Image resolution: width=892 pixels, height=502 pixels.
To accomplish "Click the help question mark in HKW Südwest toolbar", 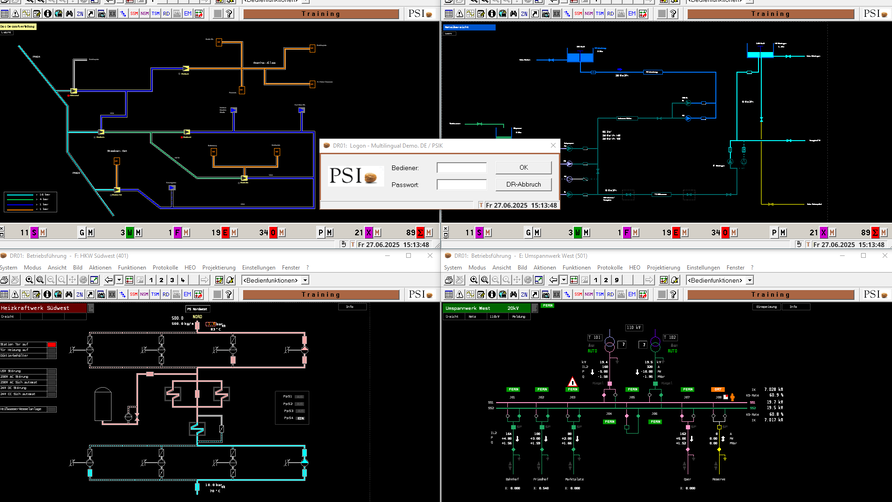I will [x=228, y=294].
